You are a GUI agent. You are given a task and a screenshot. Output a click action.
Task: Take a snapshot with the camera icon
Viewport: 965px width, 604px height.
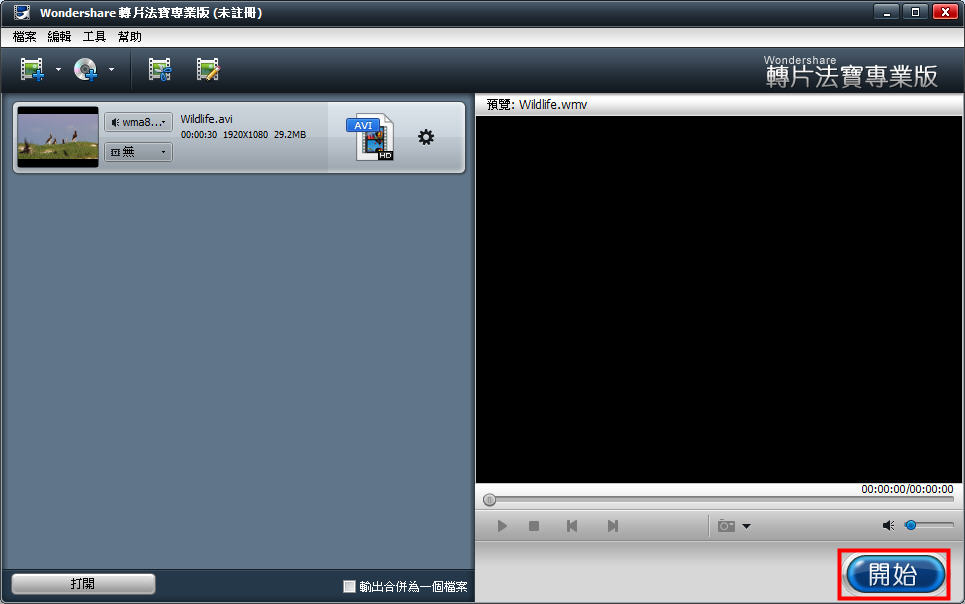[726, 526]
